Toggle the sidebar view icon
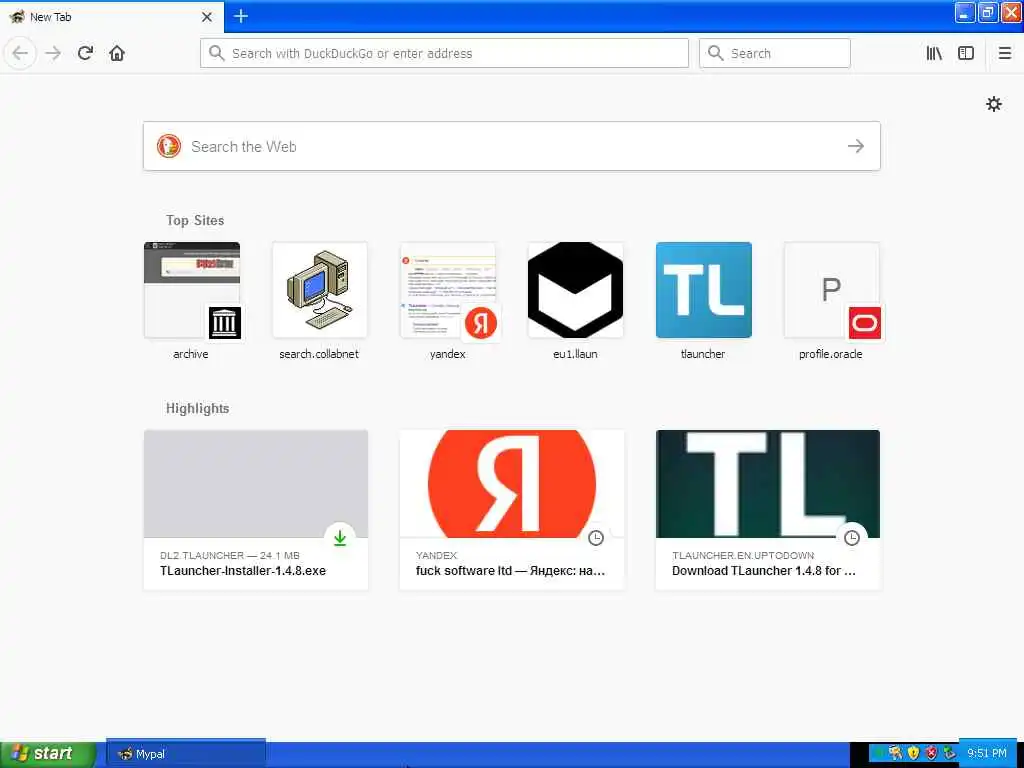The width and height of the screenshot is (1024, 768). coord(966,53)
